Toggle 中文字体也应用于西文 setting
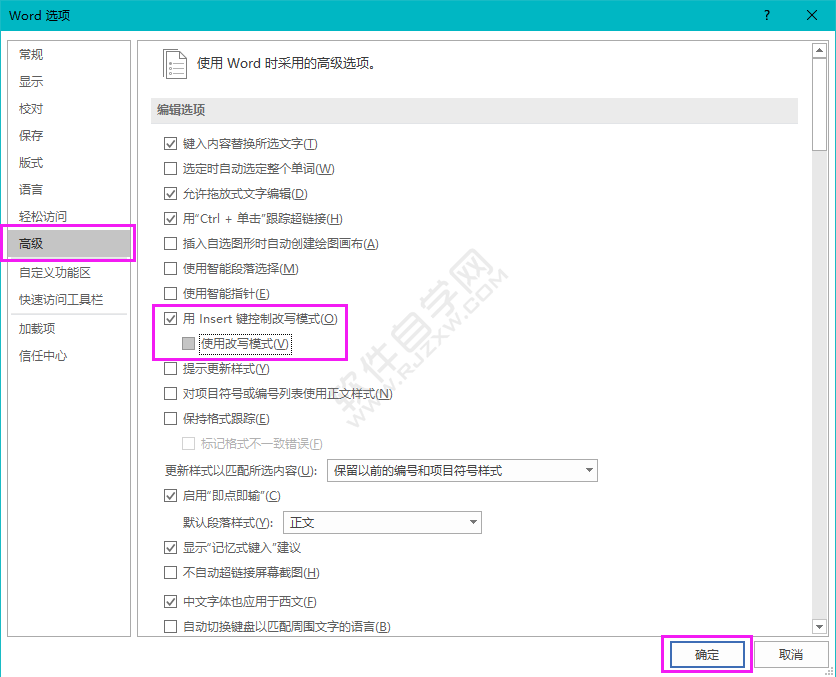The height and width of the screenshot is (677, 836). point(171,602)
